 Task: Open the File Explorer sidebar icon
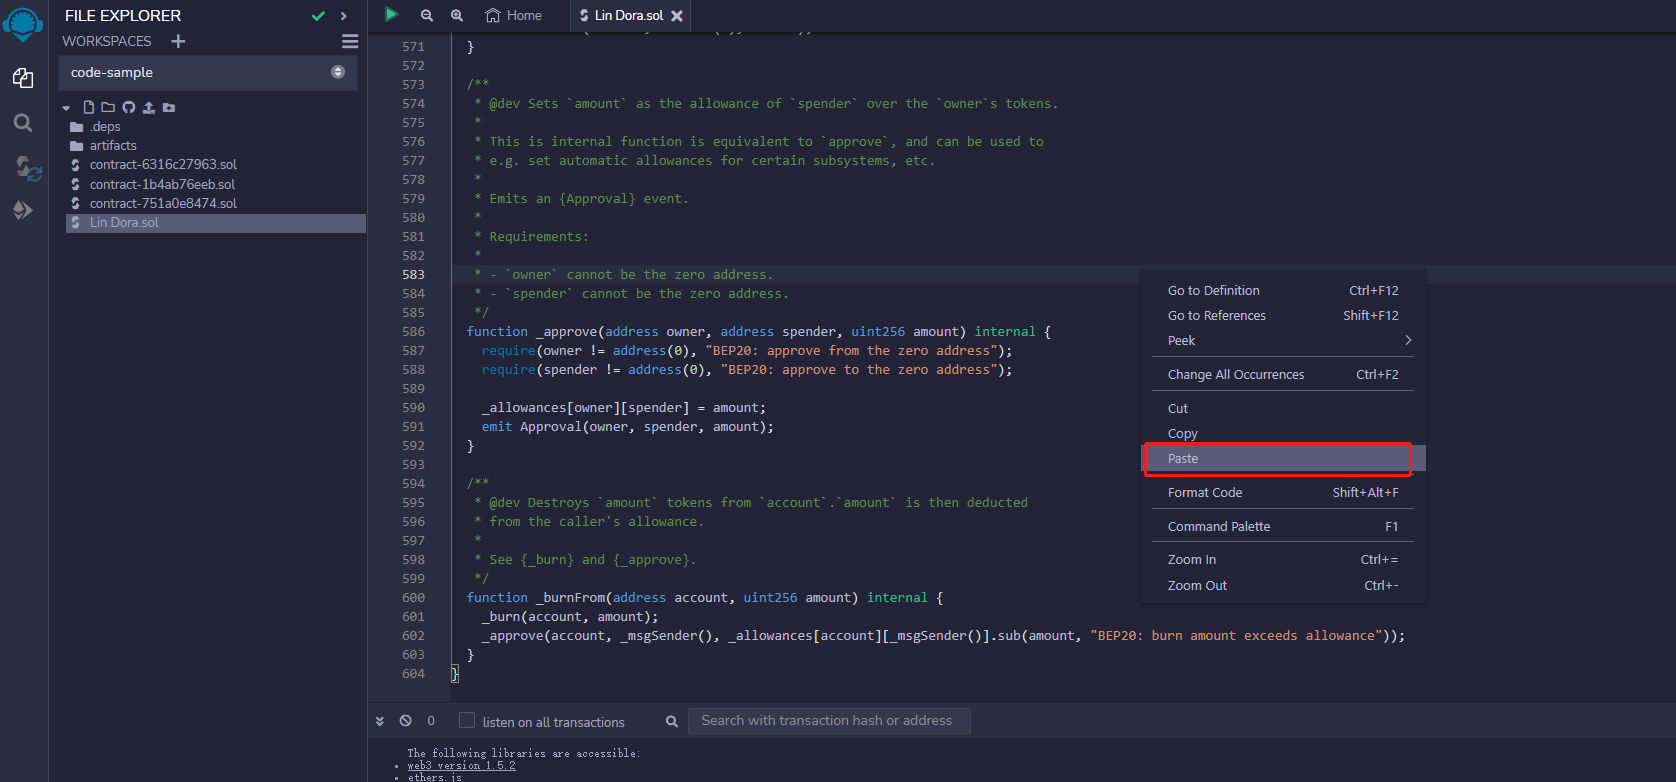(x=23, y=78)
